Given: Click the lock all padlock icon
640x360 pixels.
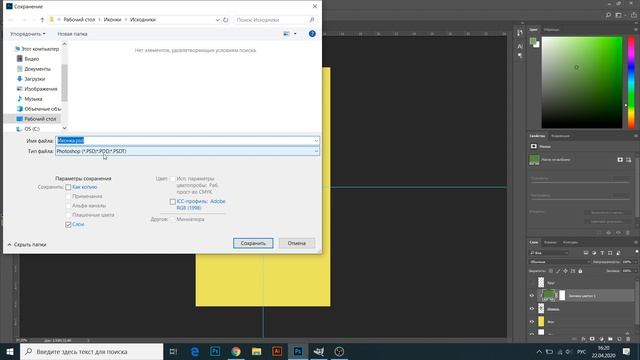Looking at the screenshot, I should pos(580,271).
